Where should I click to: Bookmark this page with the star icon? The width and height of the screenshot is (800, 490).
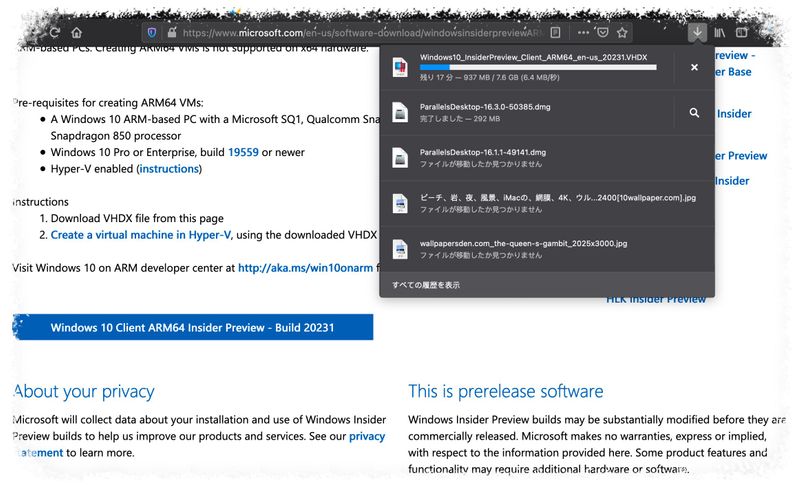click(622, 32)
